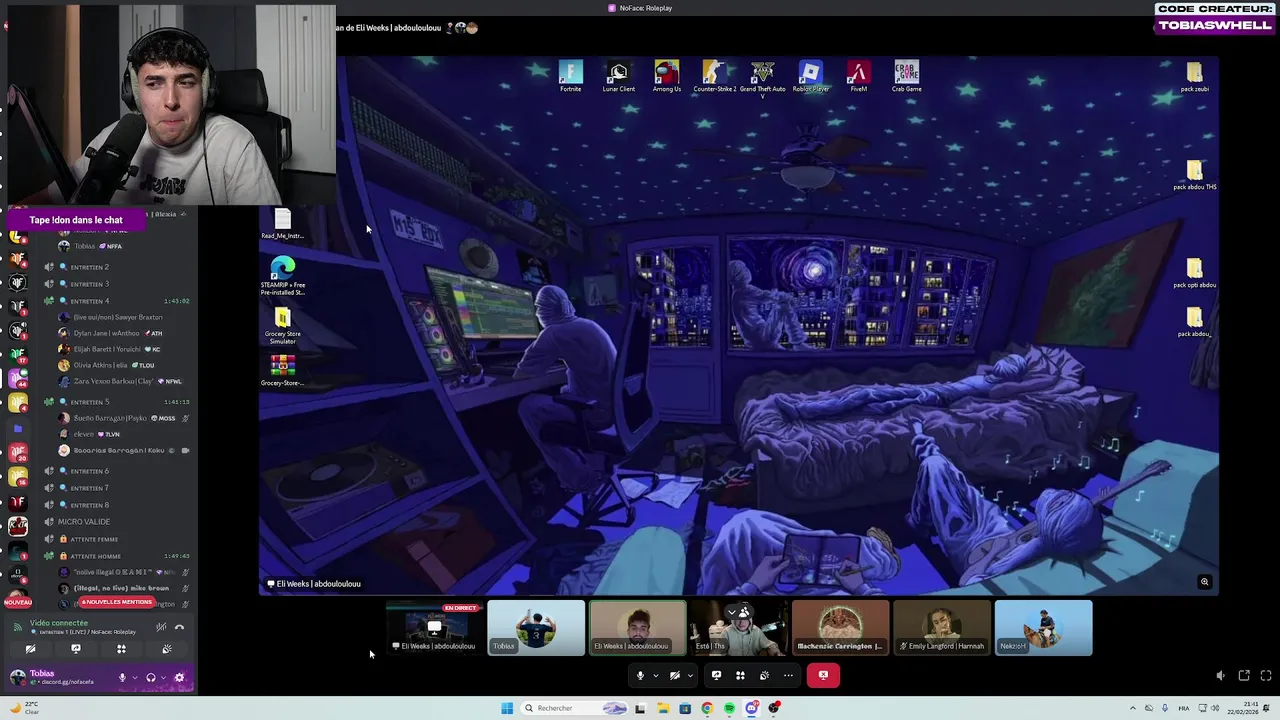Pop out the stream window

pyautogui.click(x=1244, y=676)
